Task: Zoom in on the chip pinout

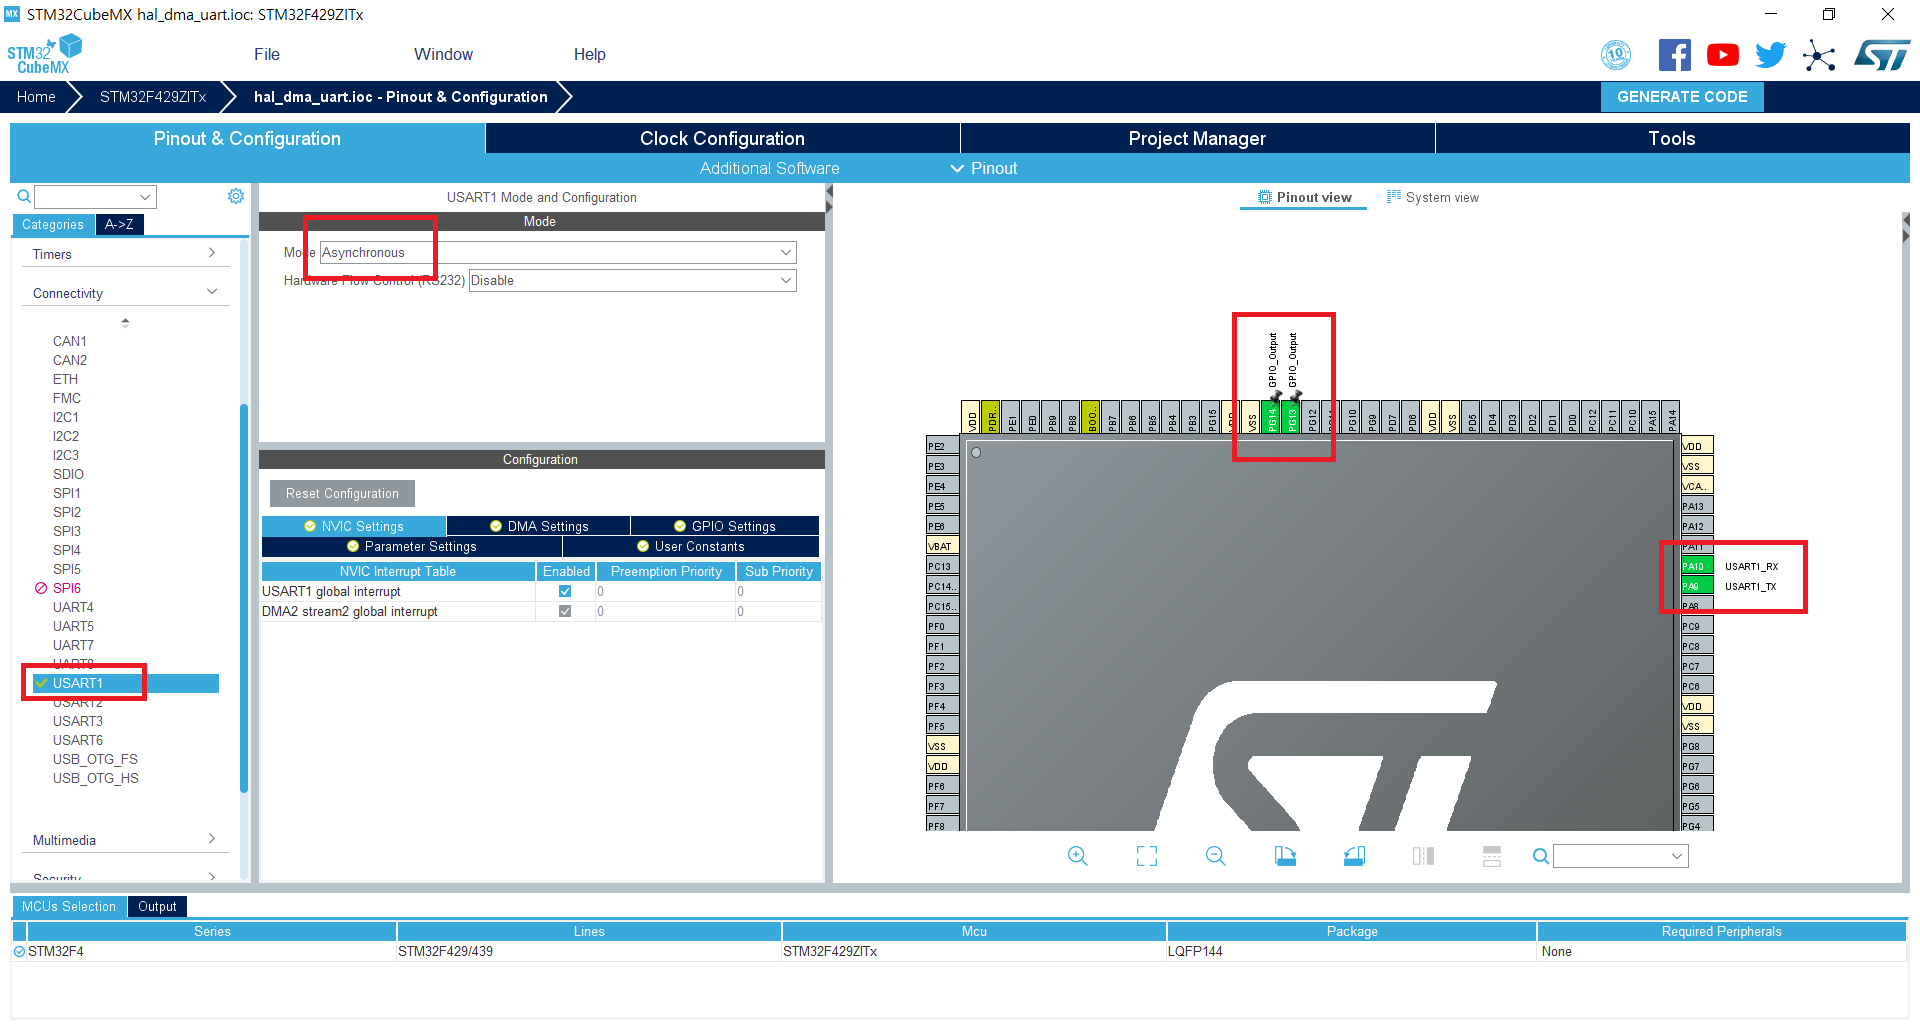Action: click(x=1077, y=856)
